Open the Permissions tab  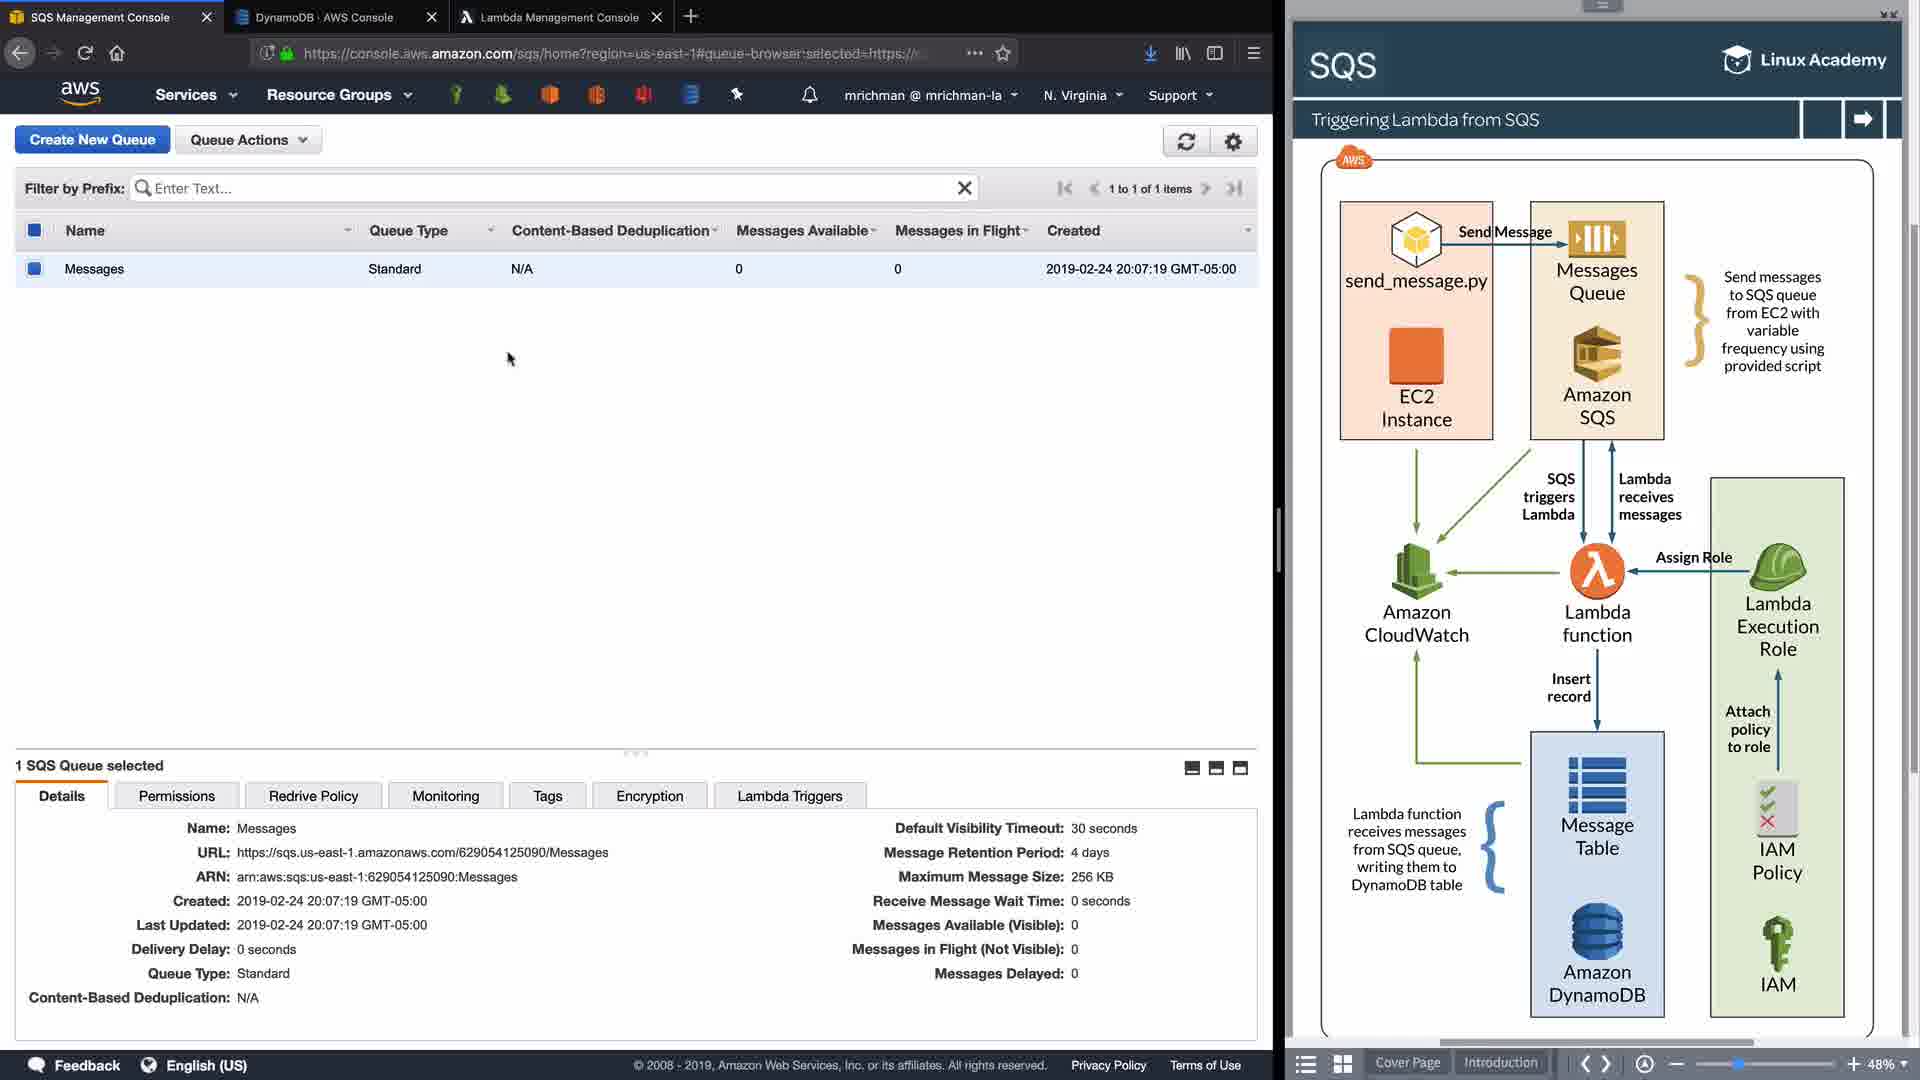tap(176, 796)
